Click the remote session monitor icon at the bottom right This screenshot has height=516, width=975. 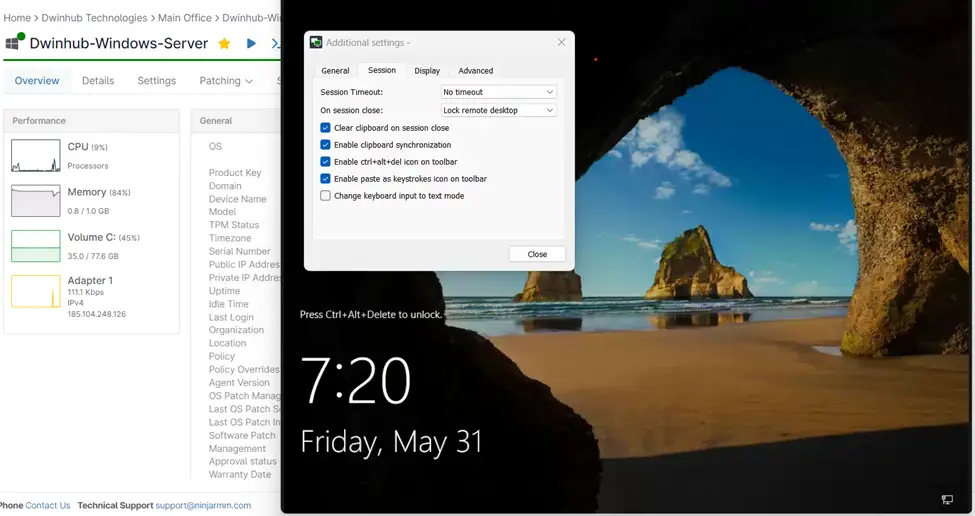coord(947,499)
